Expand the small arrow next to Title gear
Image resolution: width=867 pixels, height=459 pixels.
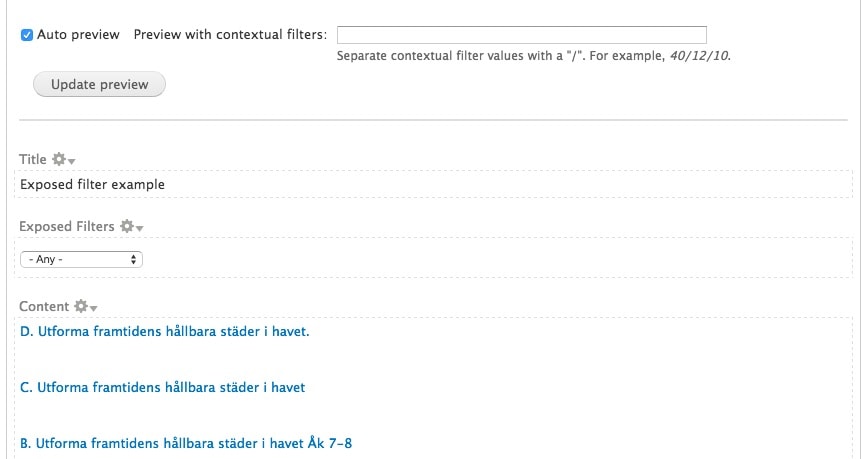point(71,161)
